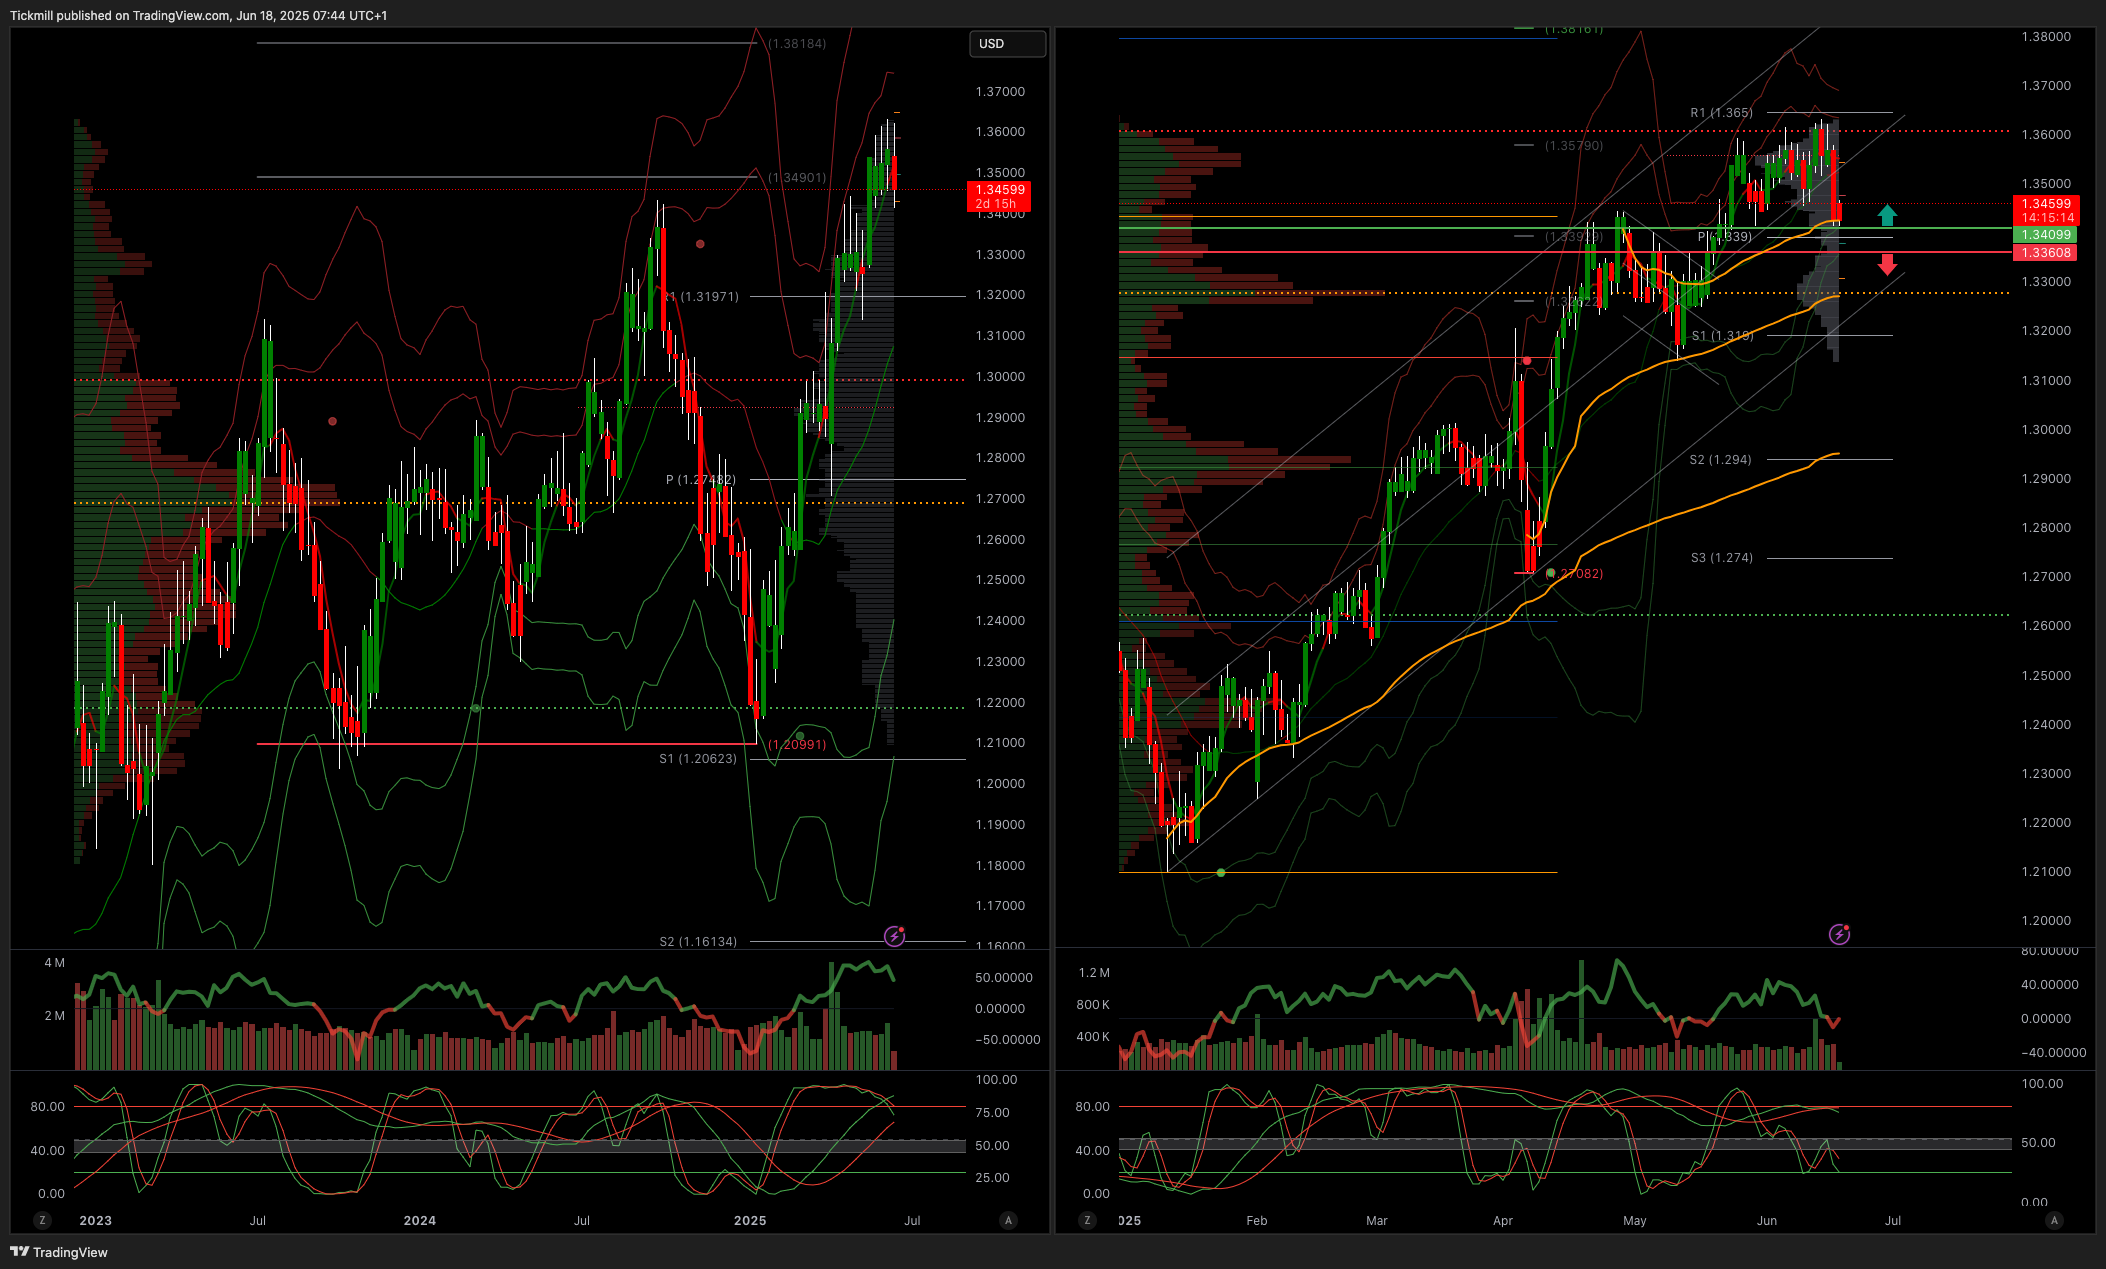Viewport: 2106px width, 1269px height.
Task: Click 2025 on the left chart time axis
Action: (750, 1221)
